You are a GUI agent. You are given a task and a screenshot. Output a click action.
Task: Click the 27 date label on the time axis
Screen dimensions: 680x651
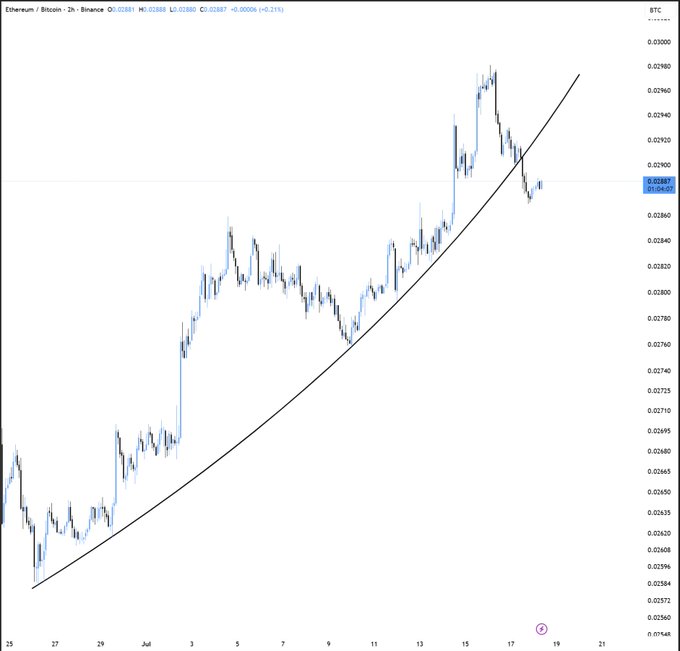tap(55, 644)
